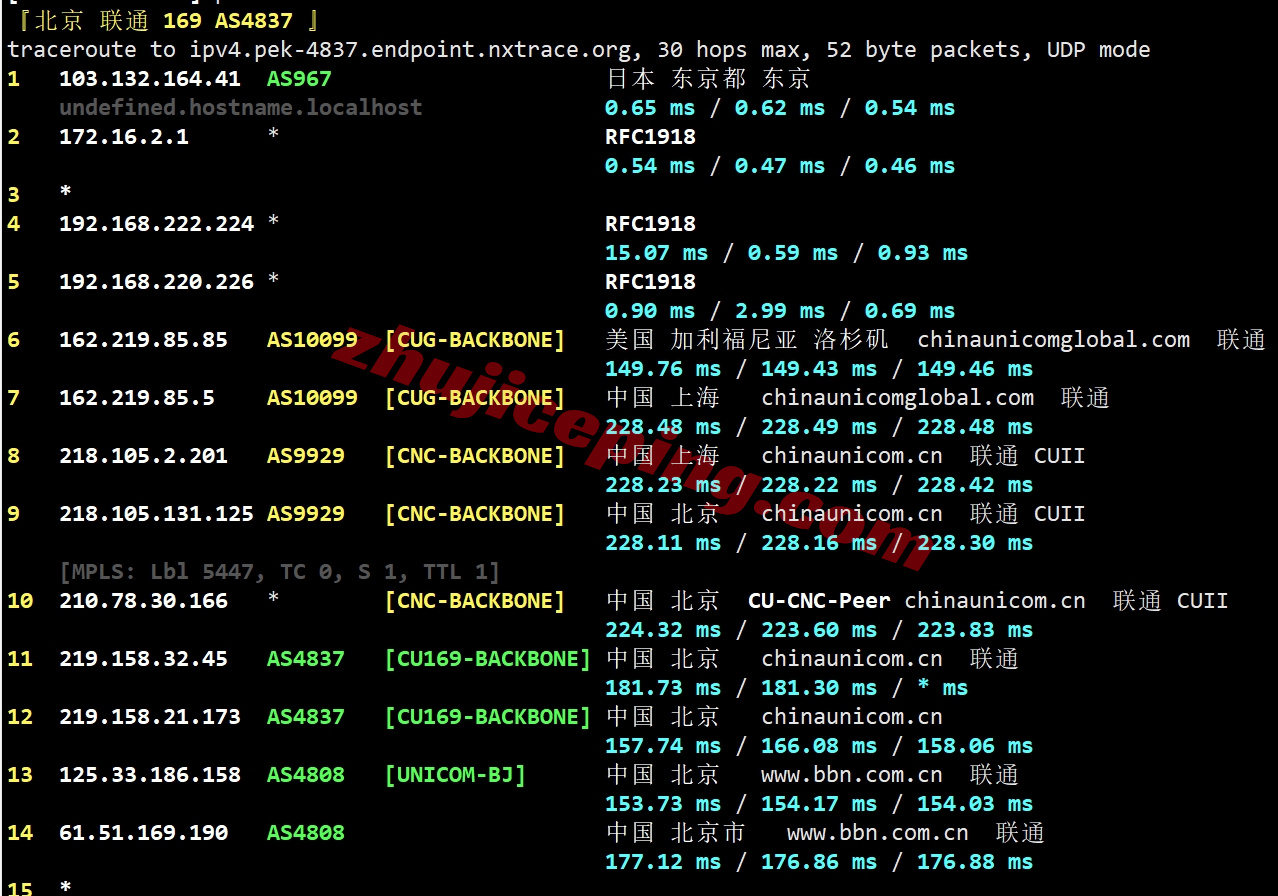Click the [CNC-BACKBONE] tag on hop 9

[475, 514]
